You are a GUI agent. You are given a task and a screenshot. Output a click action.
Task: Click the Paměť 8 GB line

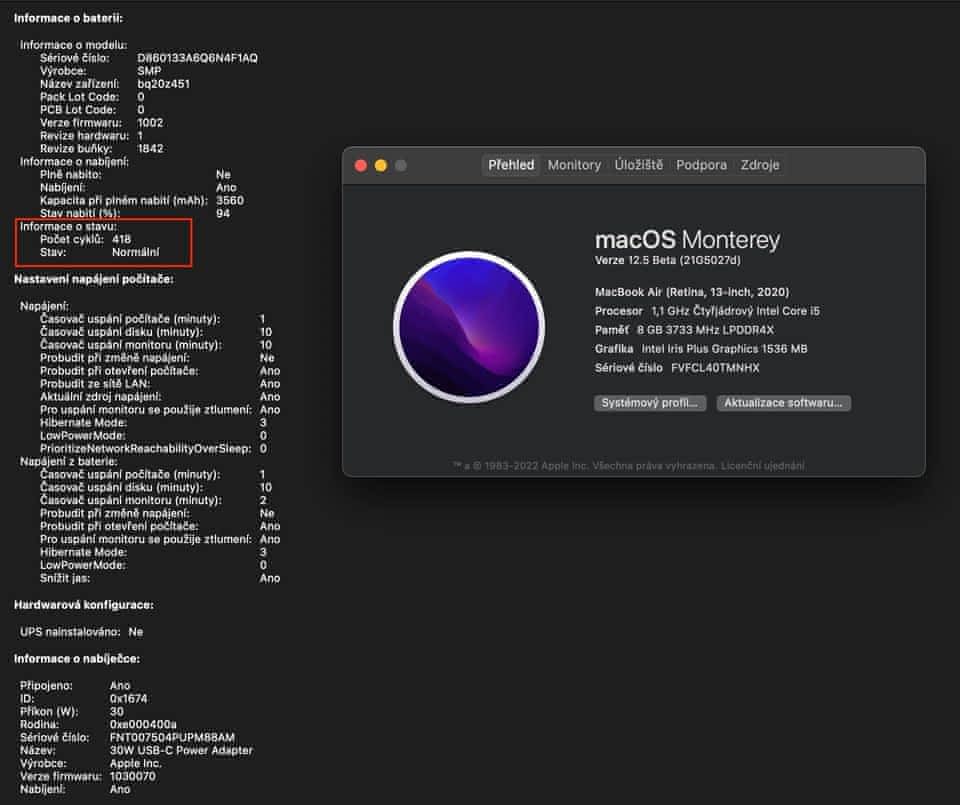pos(684,330)
